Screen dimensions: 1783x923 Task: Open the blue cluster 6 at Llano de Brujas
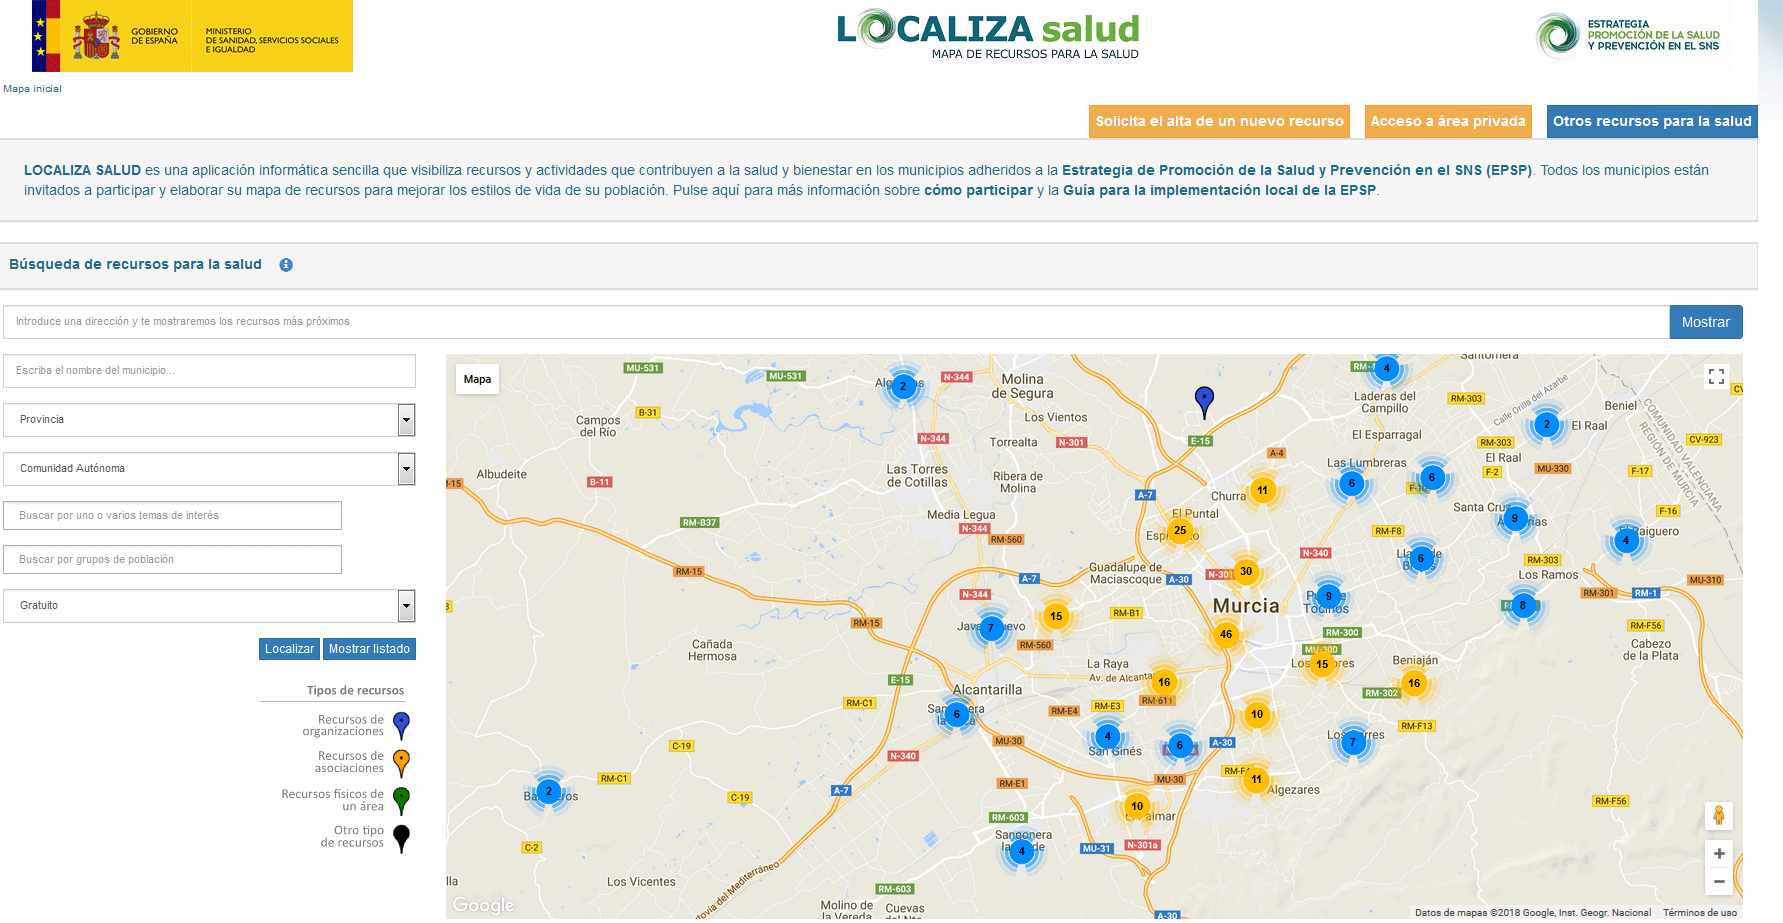click(x=1421, y=559)
